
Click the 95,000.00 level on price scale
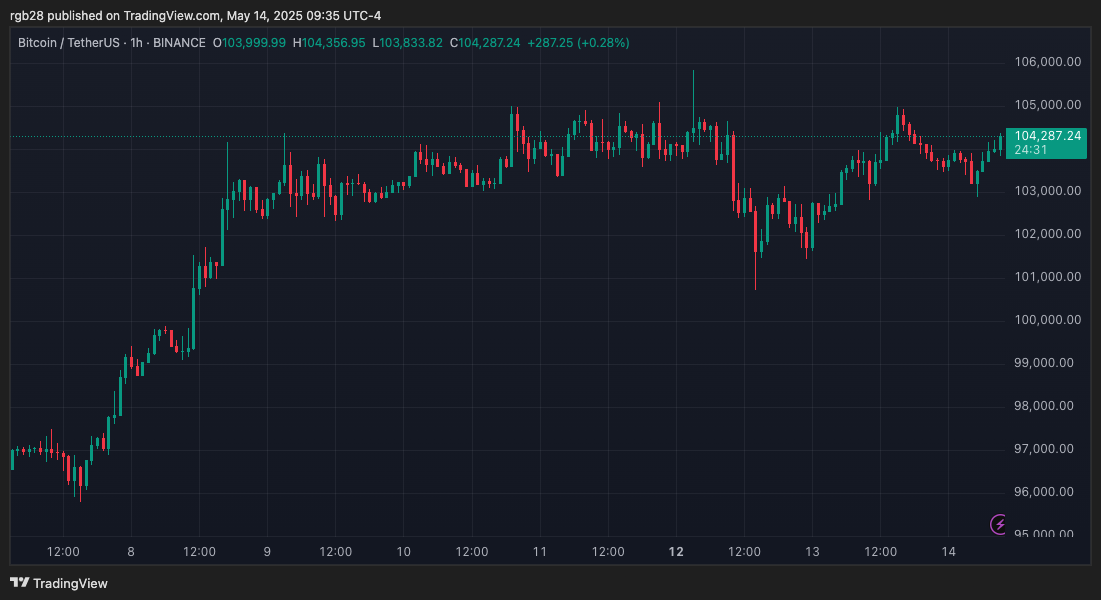1044,531
